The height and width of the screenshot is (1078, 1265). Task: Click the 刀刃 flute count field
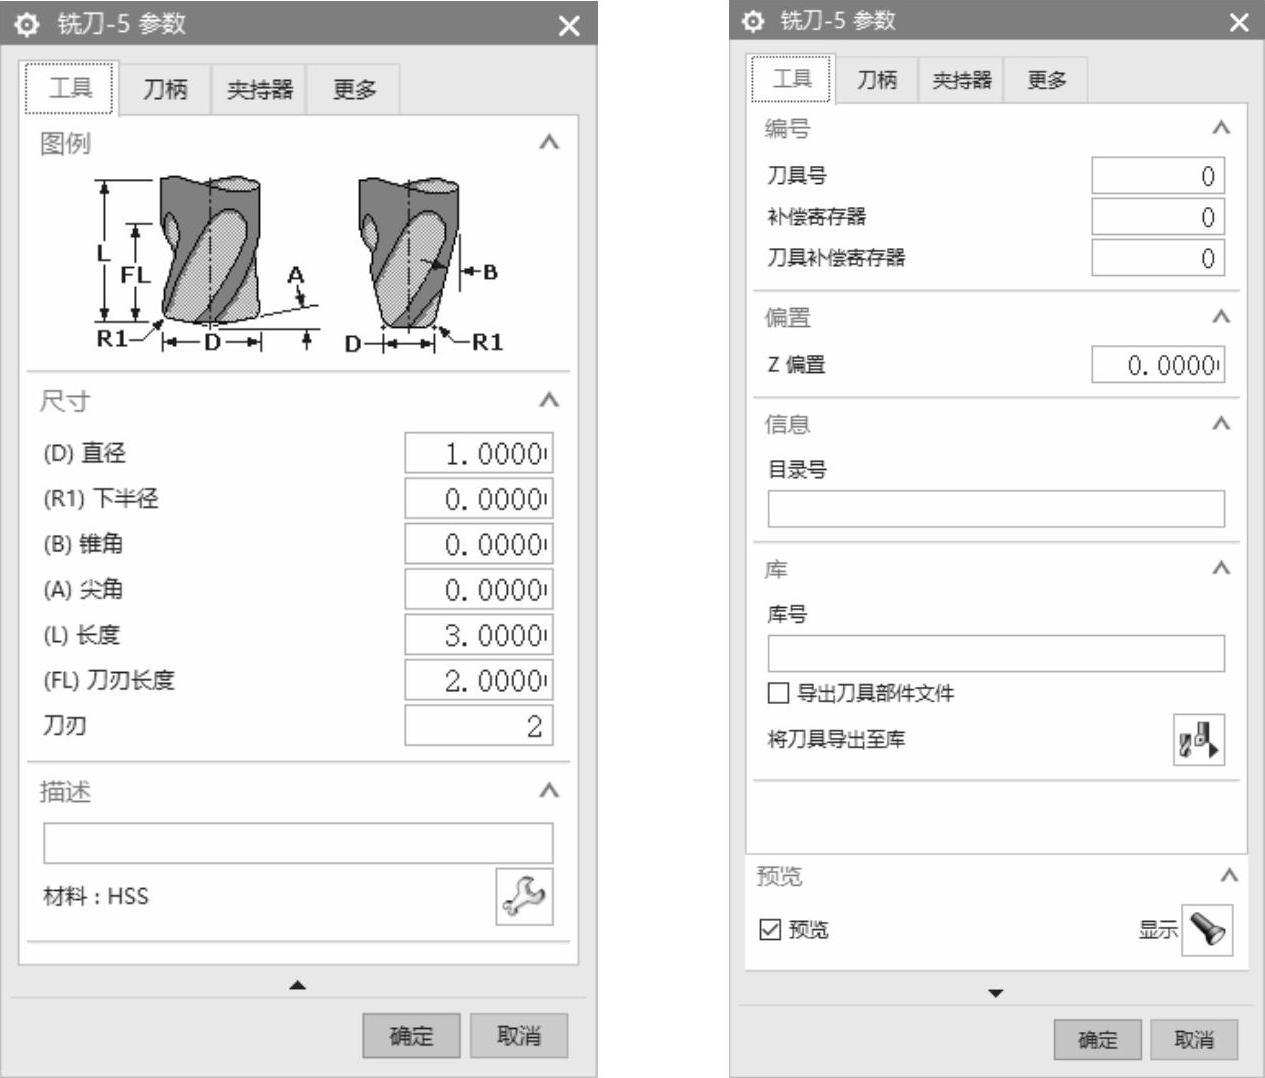[x=479, y=725]
